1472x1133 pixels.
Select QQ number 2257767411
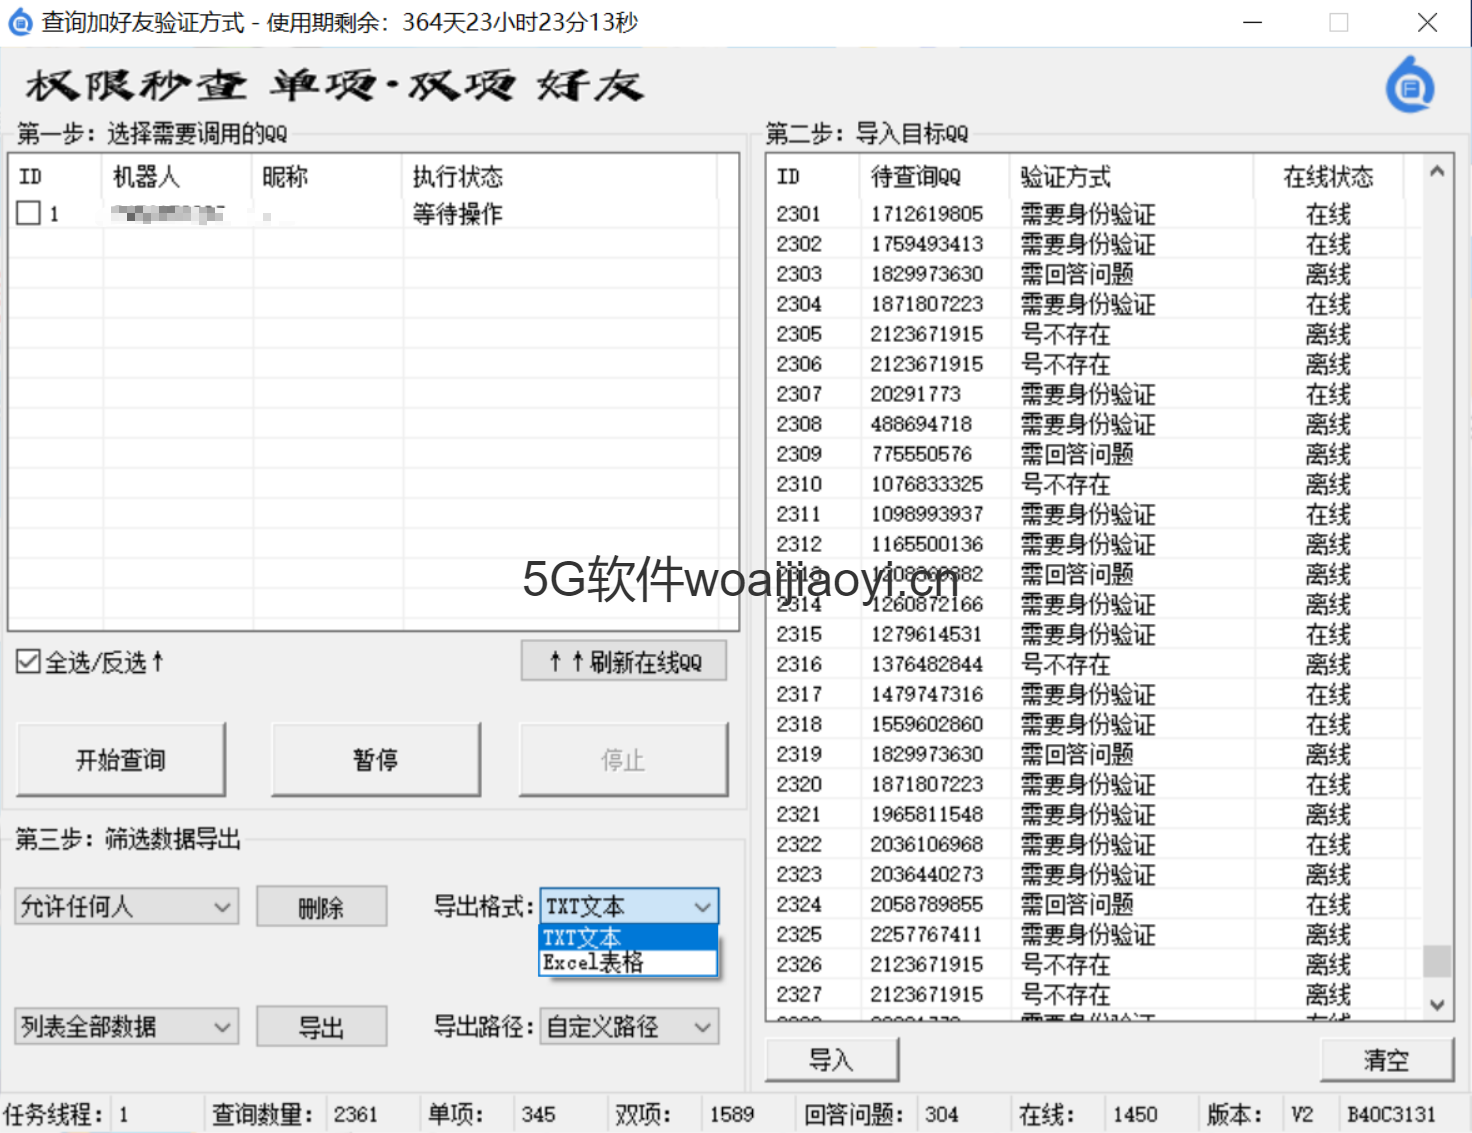click(x=926, y=934)
